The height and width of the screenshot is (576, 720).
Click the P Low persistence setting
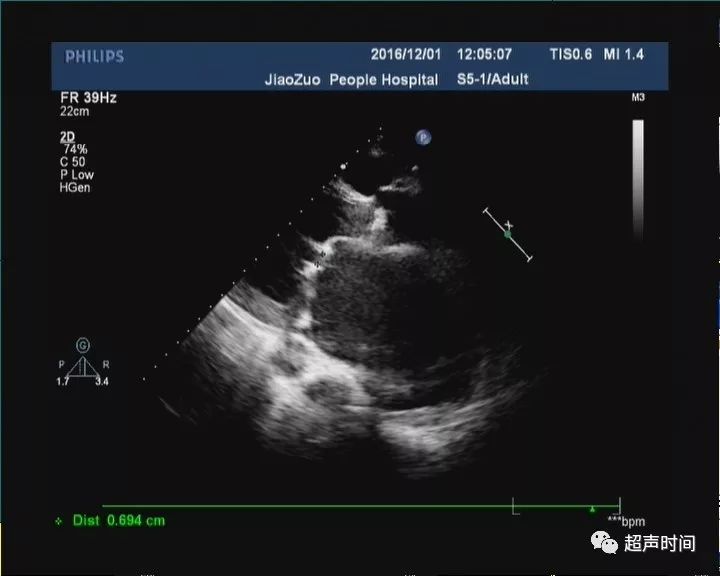tap(77, 175)
